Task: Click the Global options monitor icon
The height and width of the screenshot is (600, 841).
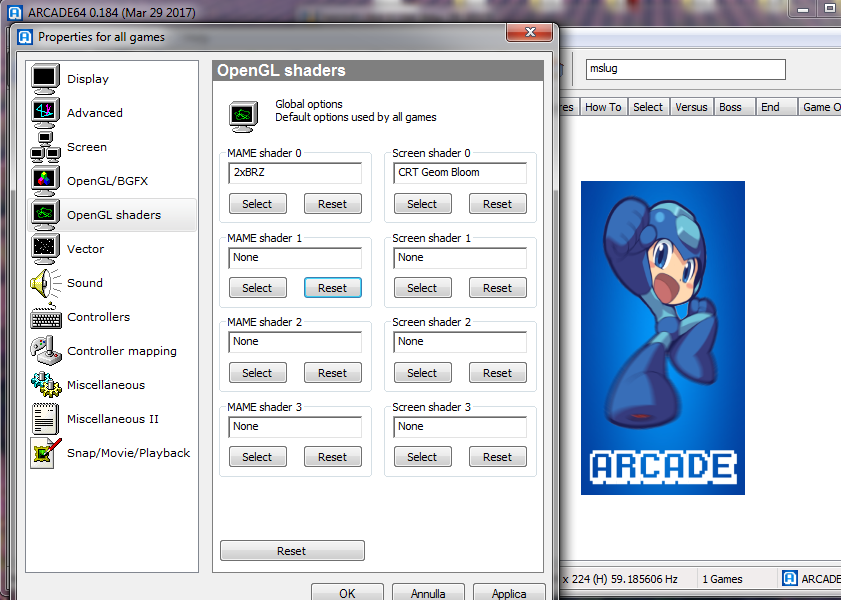Action: 243,116
